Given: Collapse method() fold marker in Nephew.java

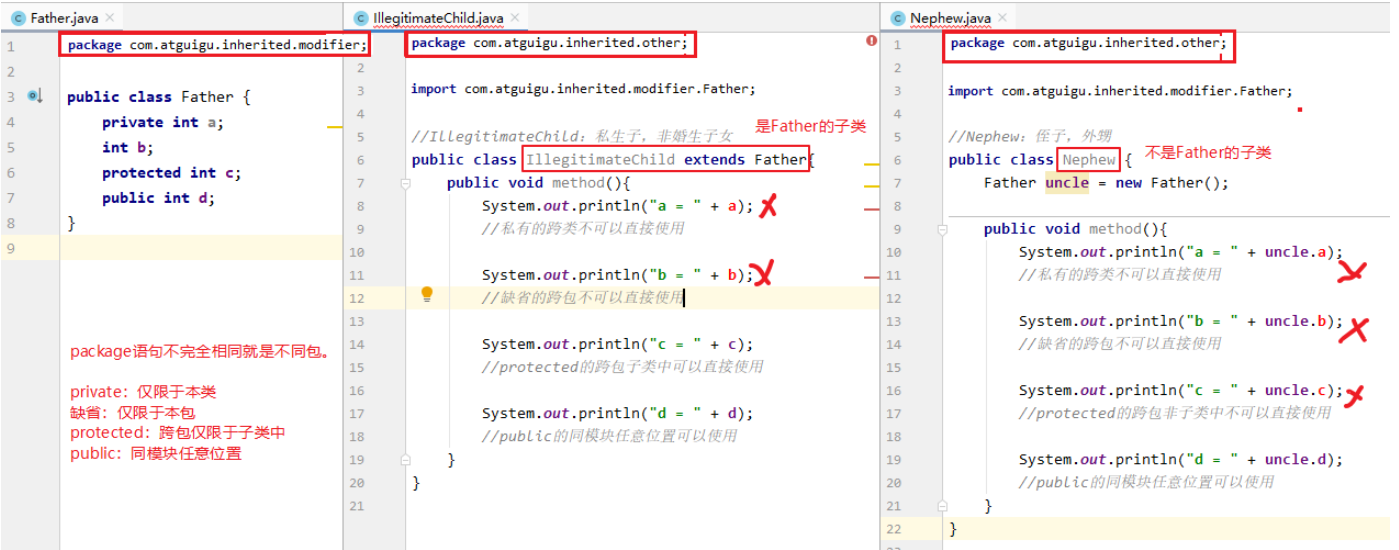Looking at the screenshot, I should tap(942, 229).
